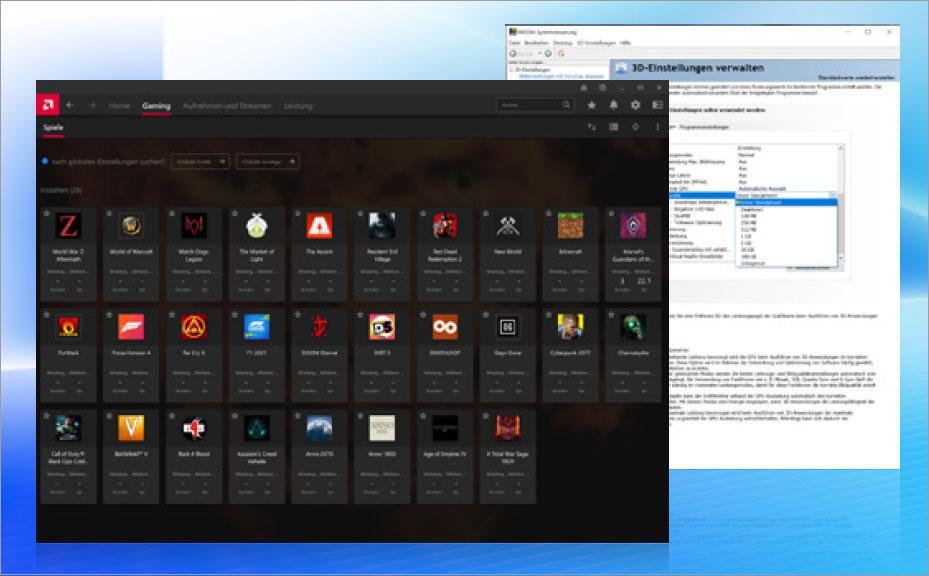Switch to list view in Spiele bar
929x576 pixels.
(613, 127)
